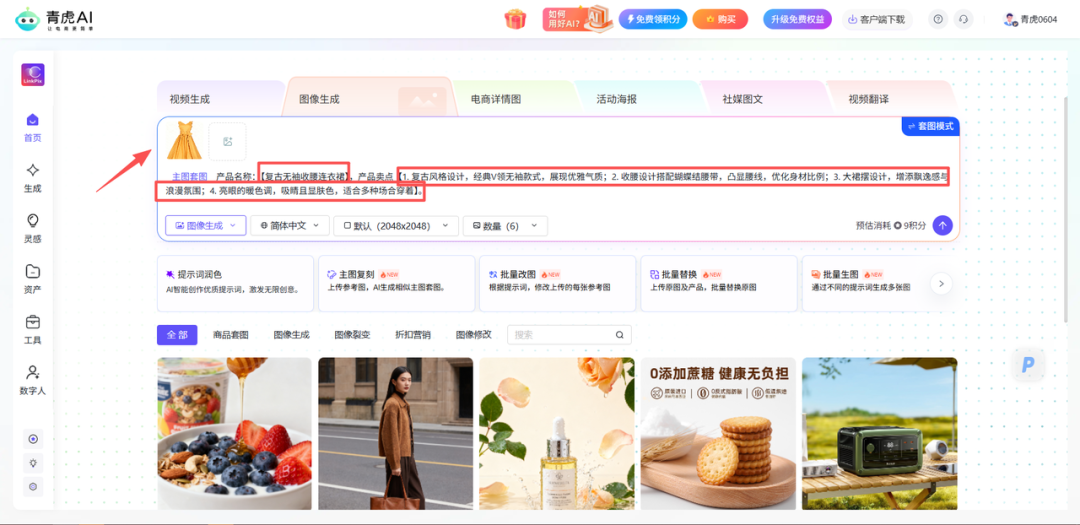Open the green power station image
This screenshot has height=525, width=1080.
pos(880,433)
